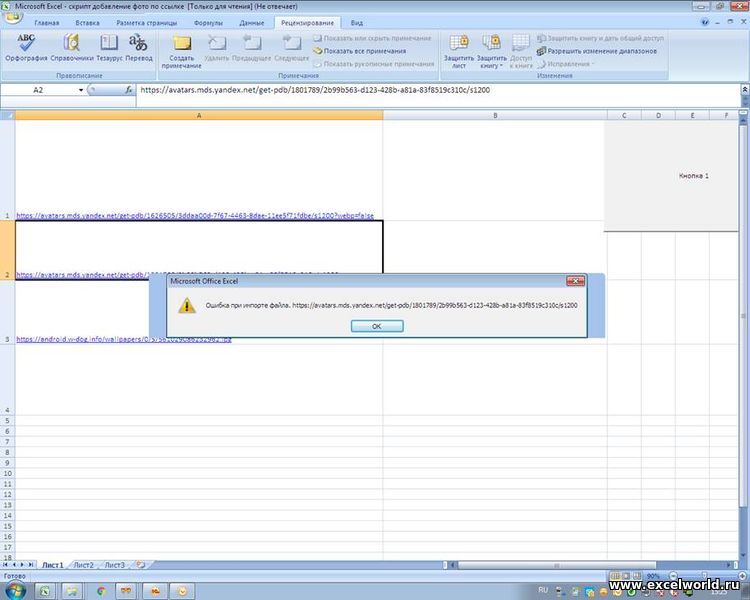Open Windows Start menu orb
The image size is (750, 600).
point(15,591)
